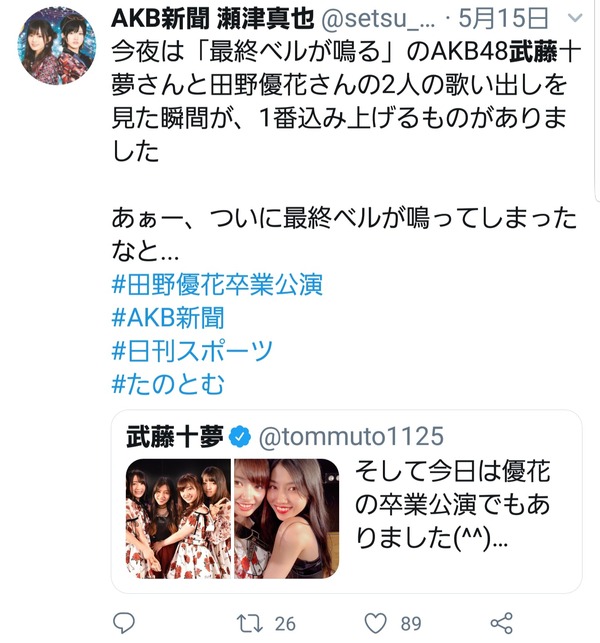
Task: Open the @tommuto1125 handle in the quoted tweet
Action: (x=351, y=436)
